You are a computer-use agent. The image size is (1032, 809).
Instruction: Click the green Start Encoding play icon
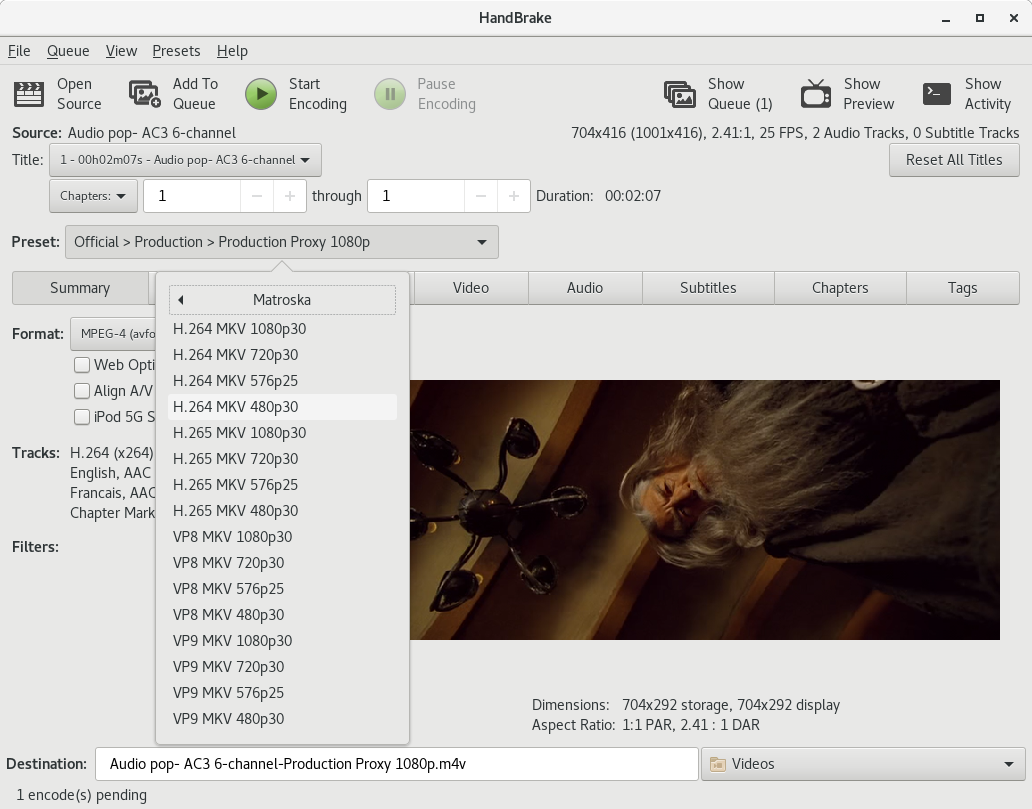[261, 94]
